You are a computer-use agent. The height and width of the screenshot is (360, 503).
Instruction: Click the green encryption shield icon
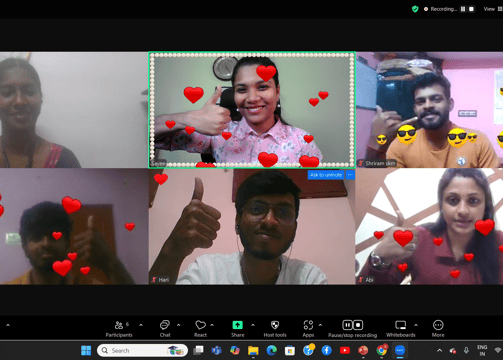tap(415, 9)
